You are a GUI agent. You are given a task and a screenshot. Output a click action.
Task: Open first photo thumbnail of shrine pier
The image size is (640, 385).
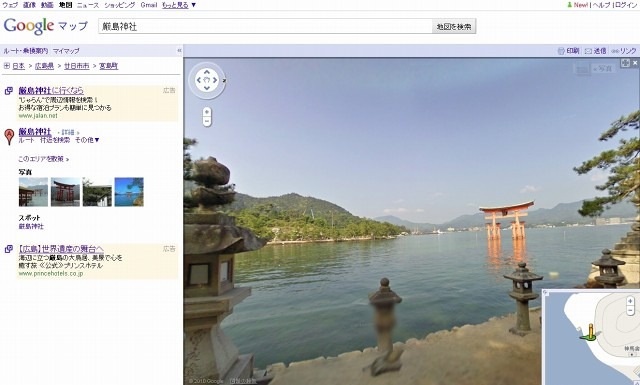click(33, 192)
